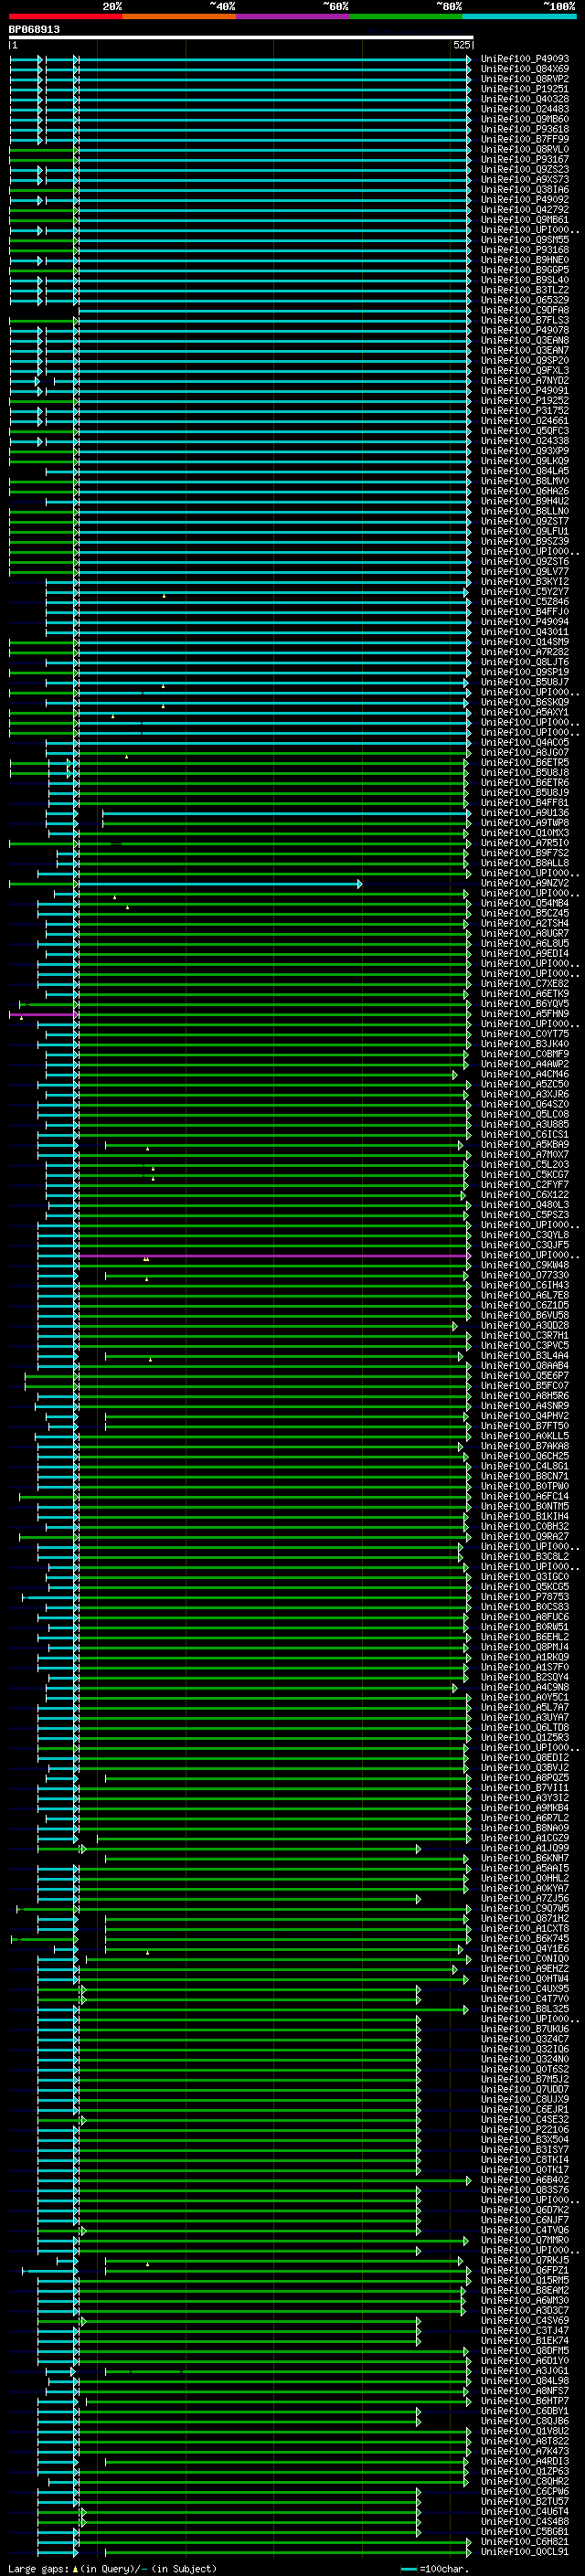
Task: Click the hit label UniRef100_A7NYD2
Action: 525,381
